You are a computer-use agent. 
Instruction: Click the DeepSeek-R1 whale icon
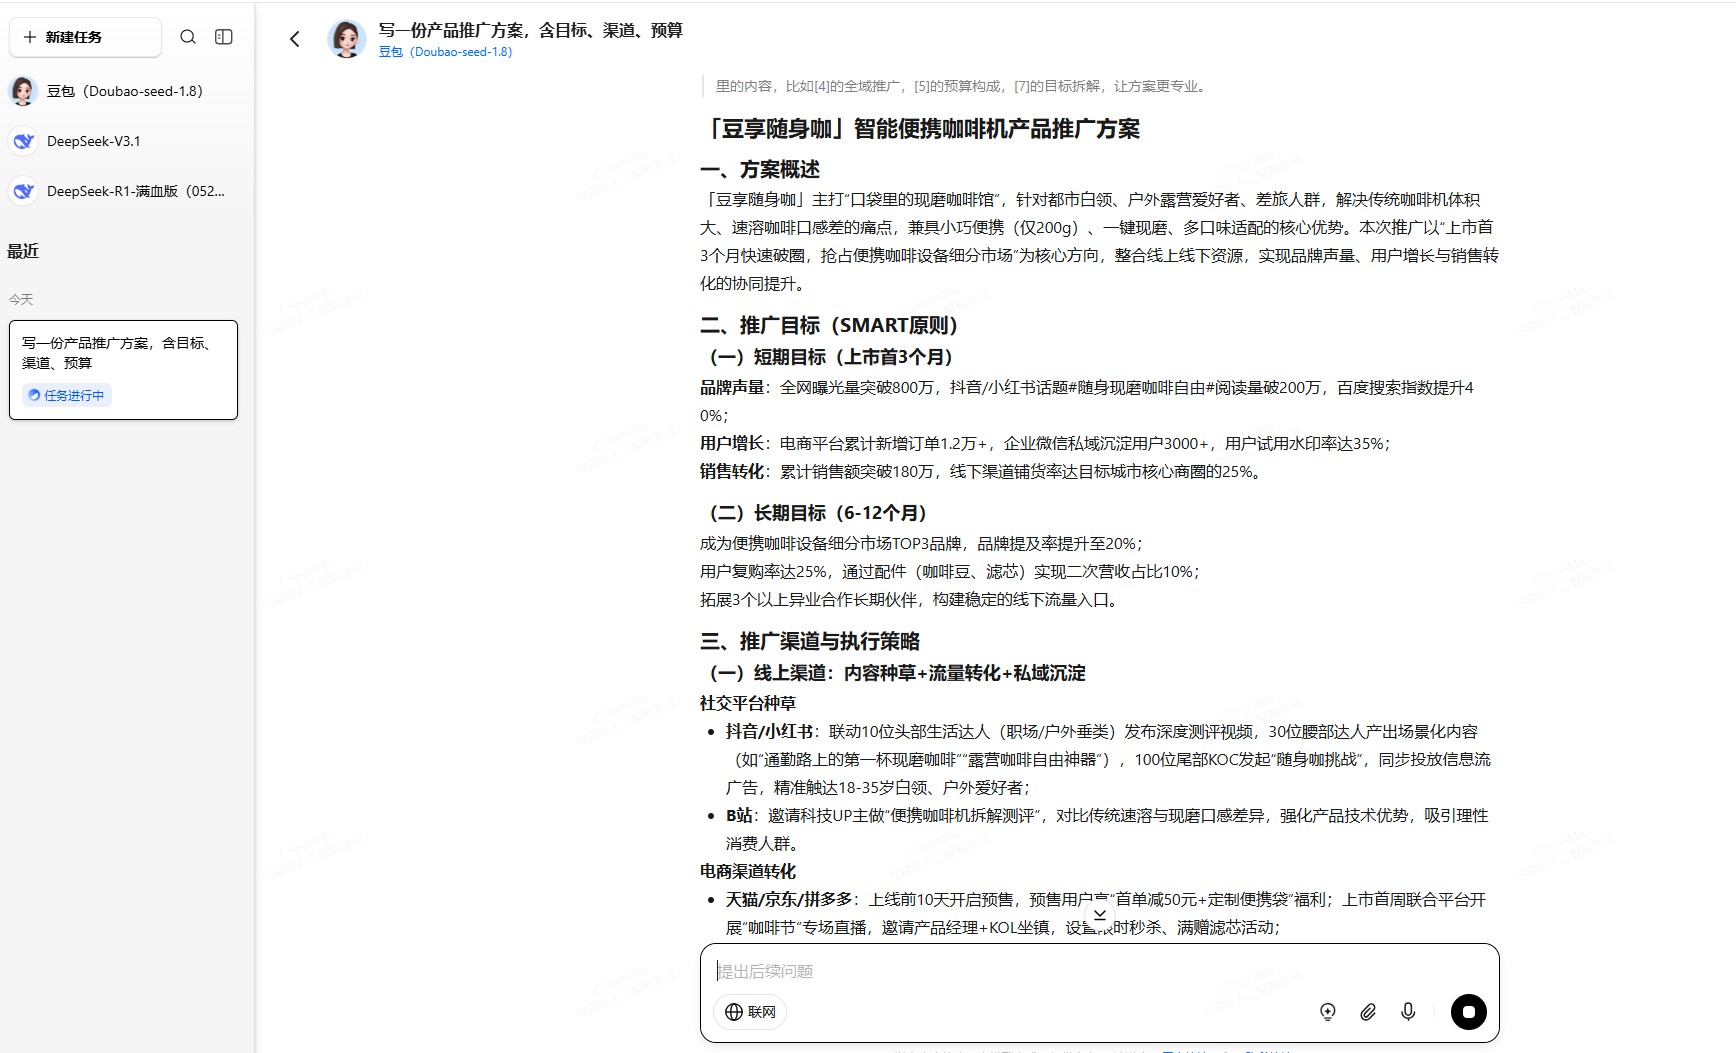(24, 191)
